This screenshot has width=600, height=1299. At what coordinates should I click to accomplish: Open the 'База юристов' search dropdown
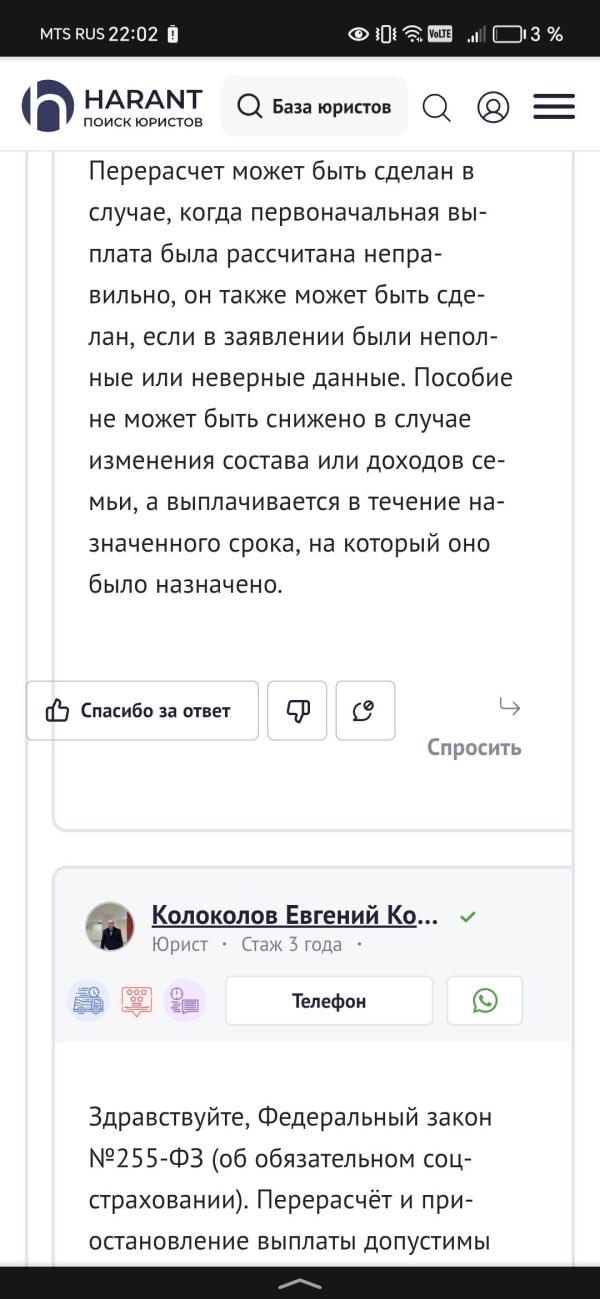pyautogui.click(x=315, y=105)
